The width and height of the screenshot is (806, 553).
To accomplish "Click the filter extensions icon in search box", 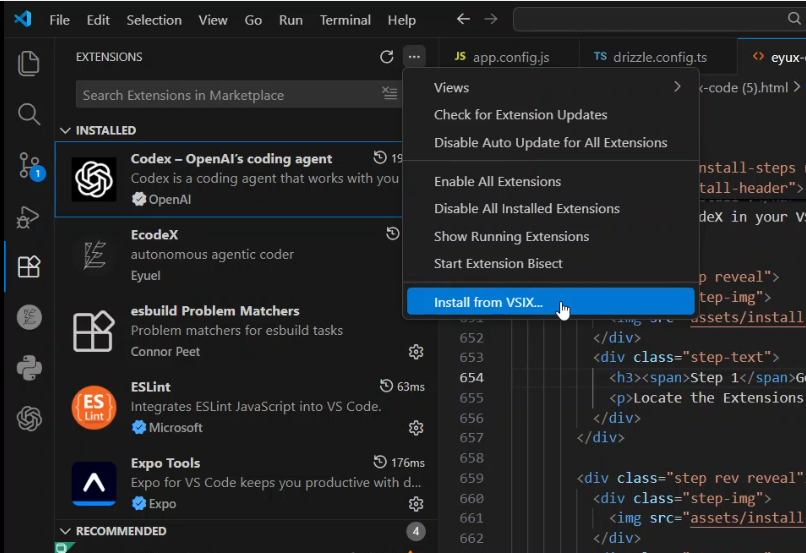I will click(x=389, y=94).
